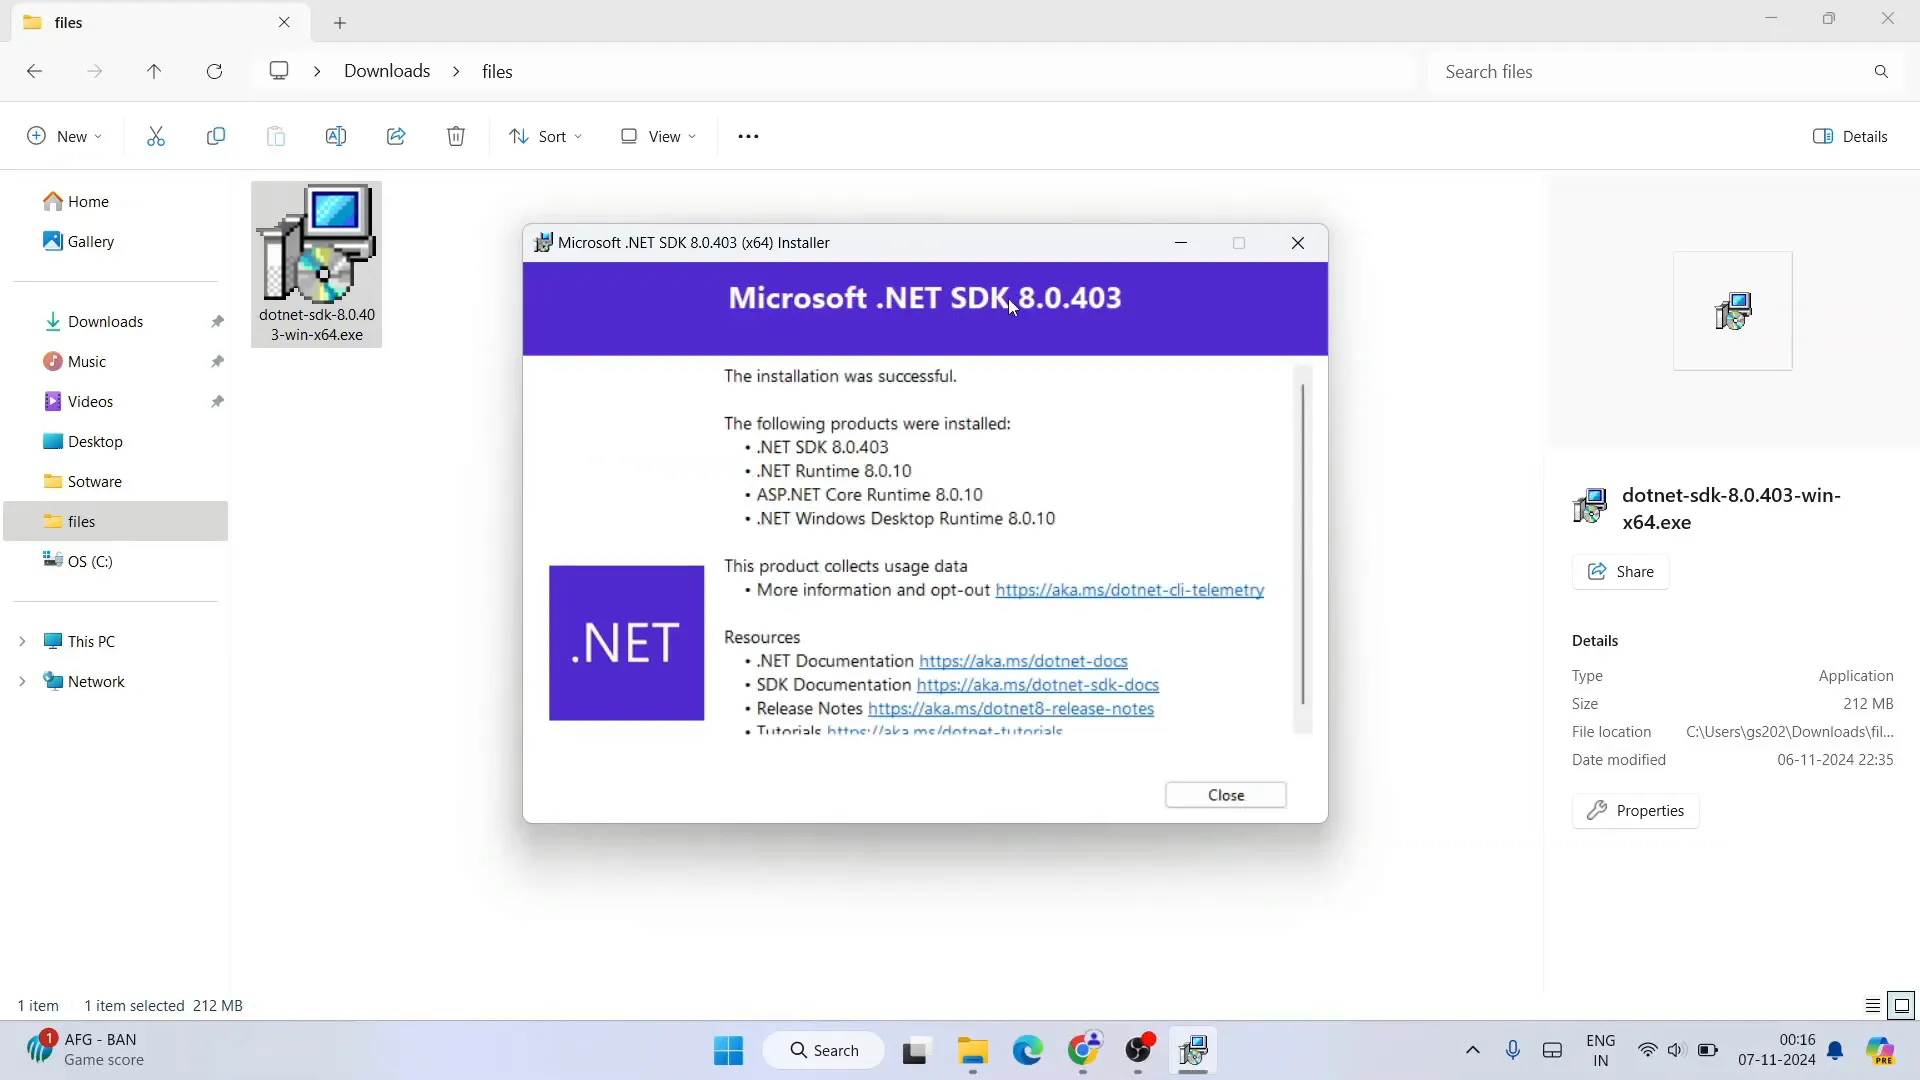Click Share button in details pane
Image resolution: width=1920 pixels, height=1080 pixels.
[1620, 572]
